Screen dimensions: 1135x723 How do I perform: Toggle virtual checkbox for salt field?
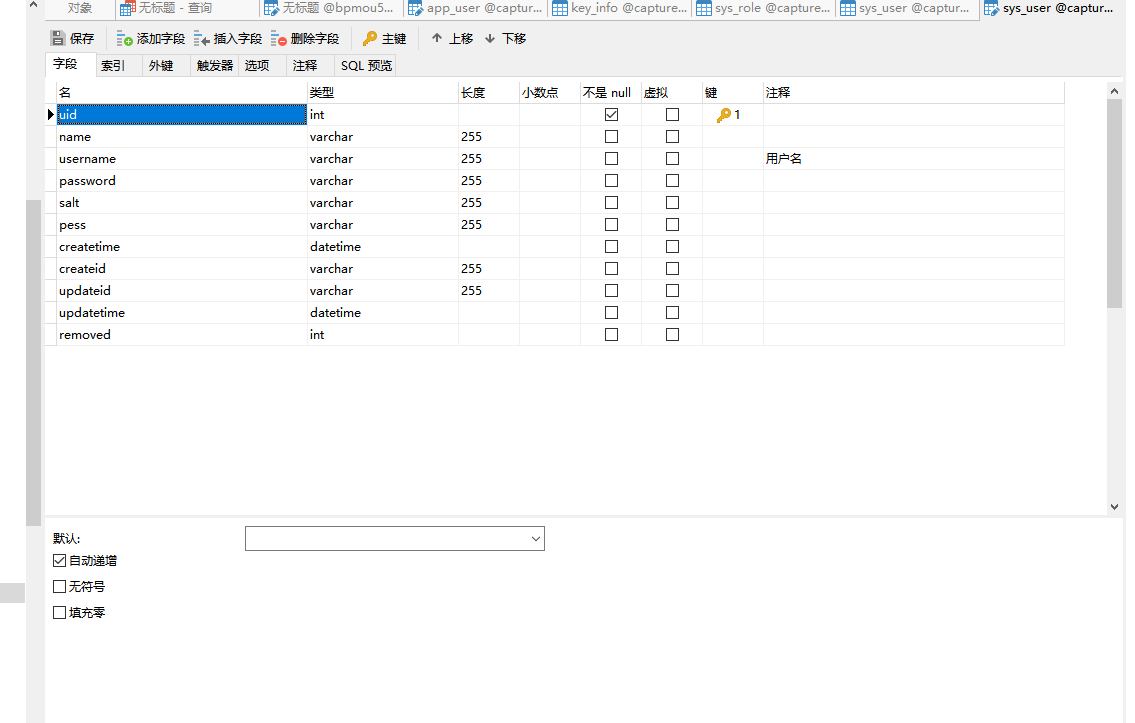[672, 203]
